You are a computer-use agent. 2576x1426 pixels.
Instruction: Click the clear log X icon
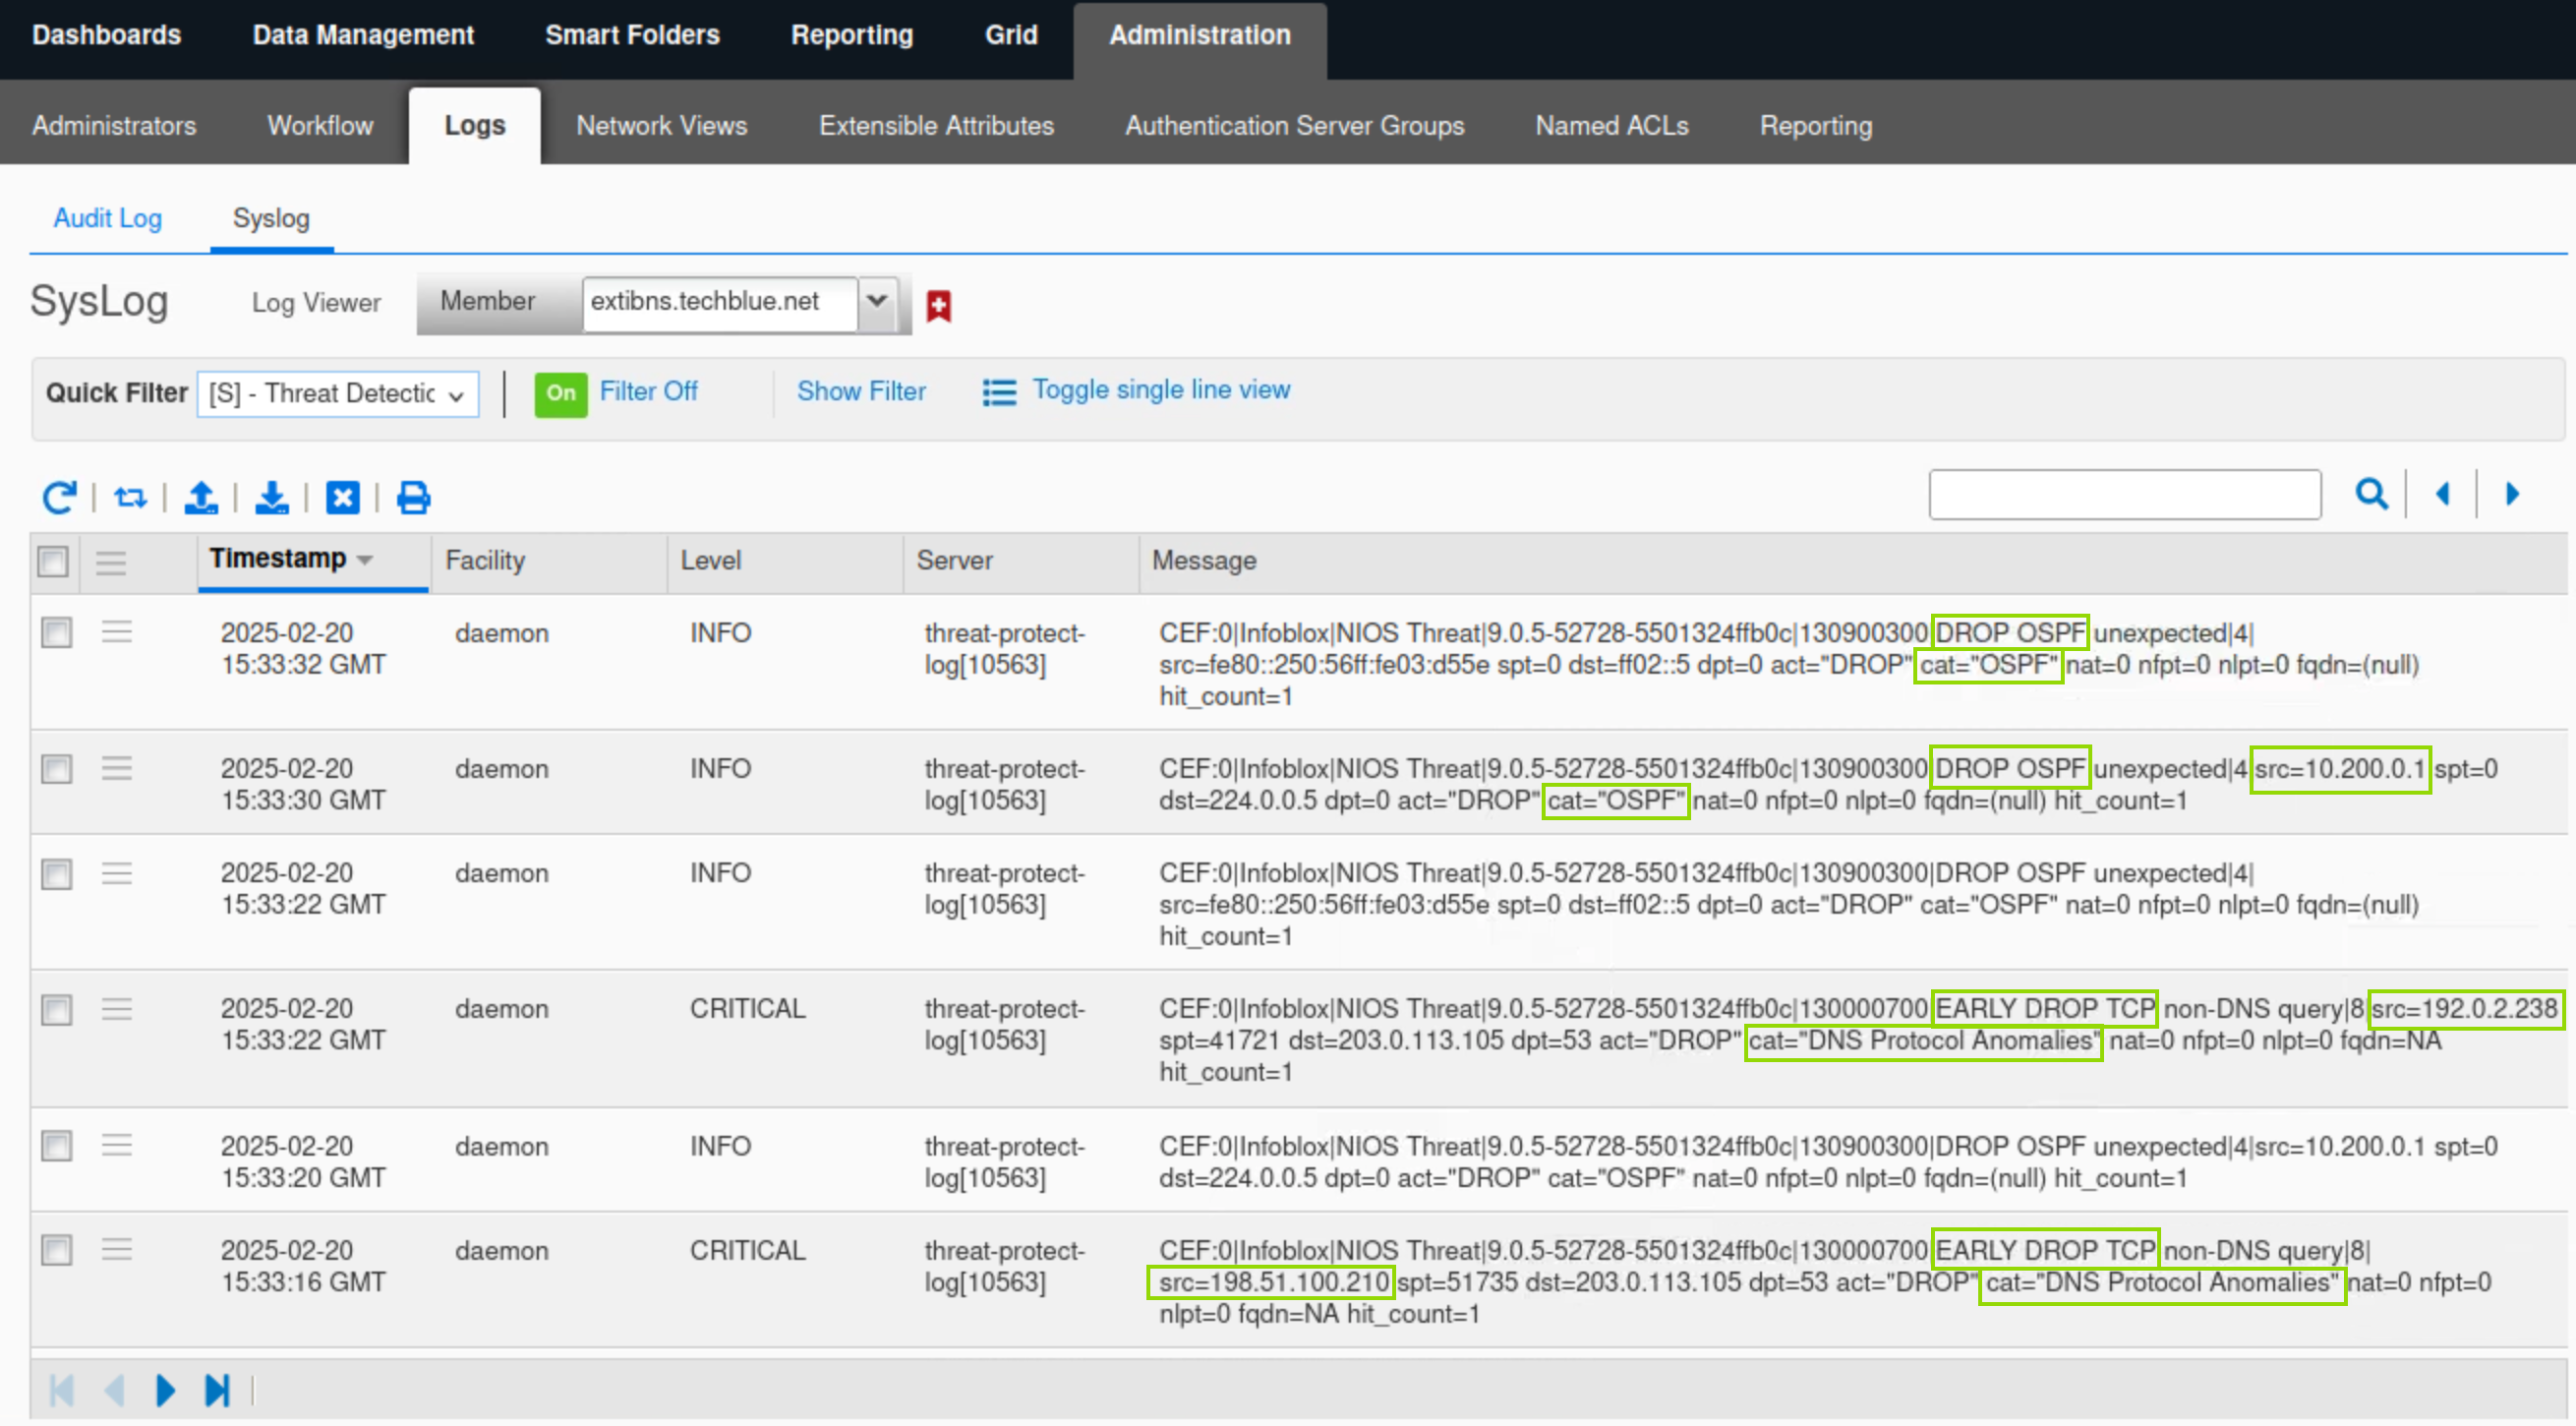point(343,497)
